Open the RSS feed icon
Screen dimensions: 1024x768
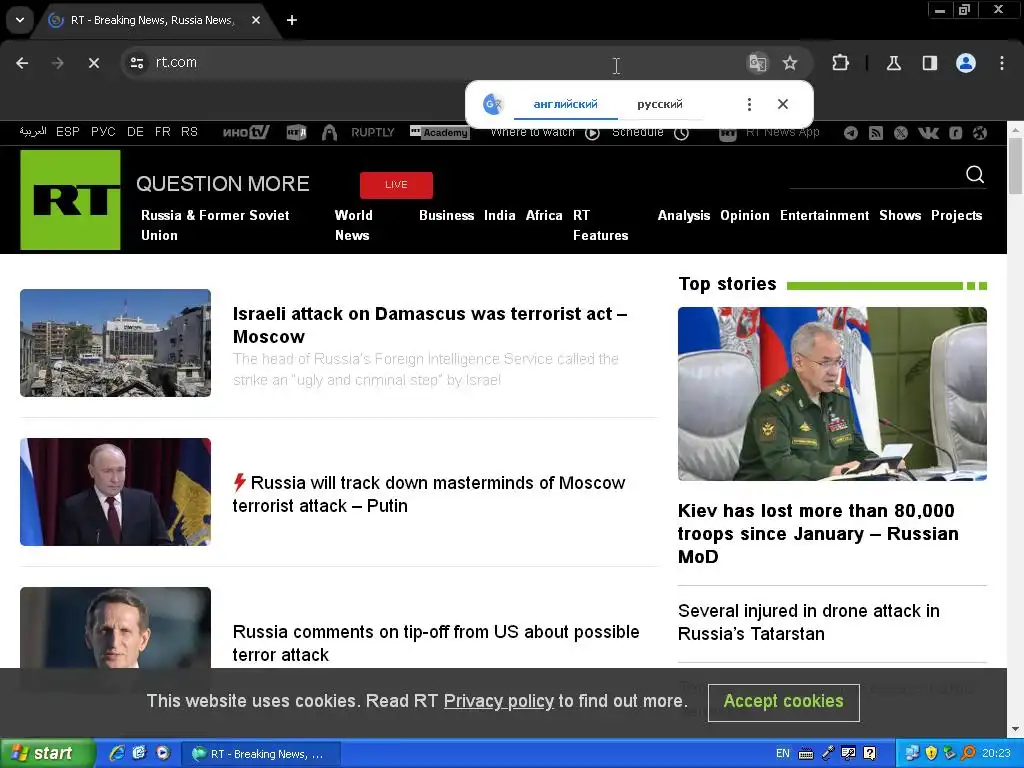pos(876,133)
